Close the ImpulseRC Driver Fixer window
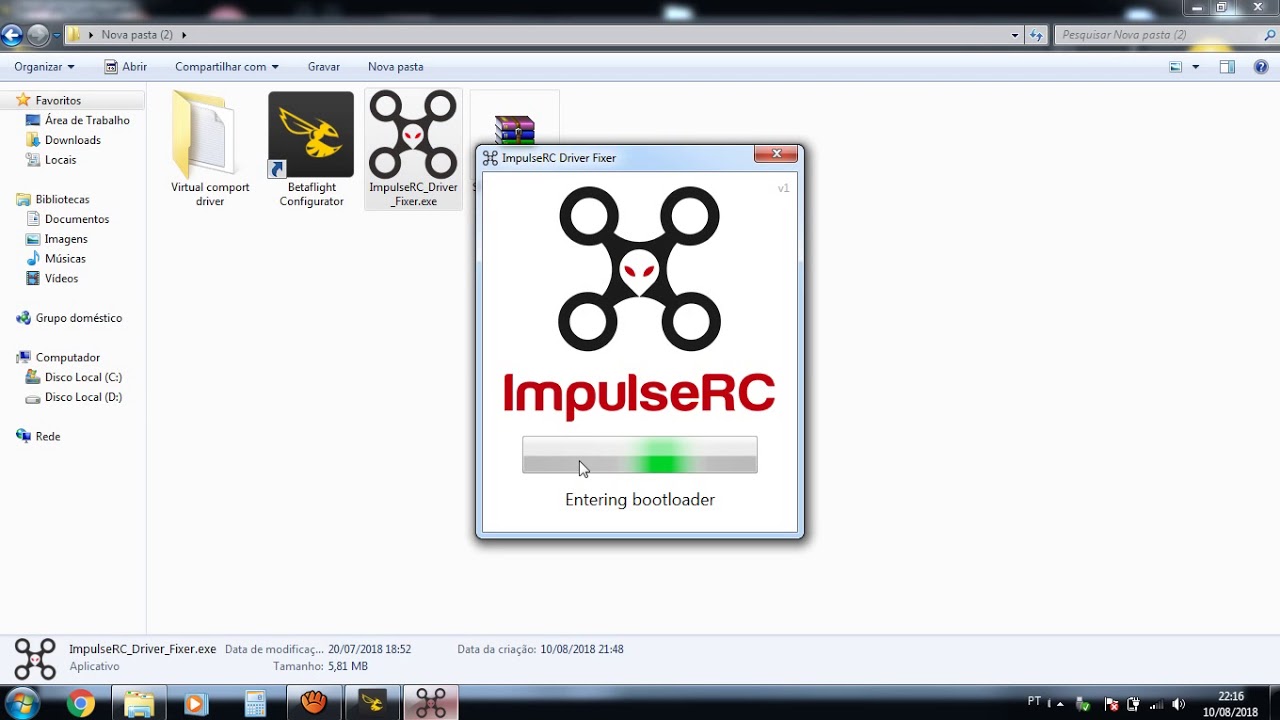 coord(775,154)
